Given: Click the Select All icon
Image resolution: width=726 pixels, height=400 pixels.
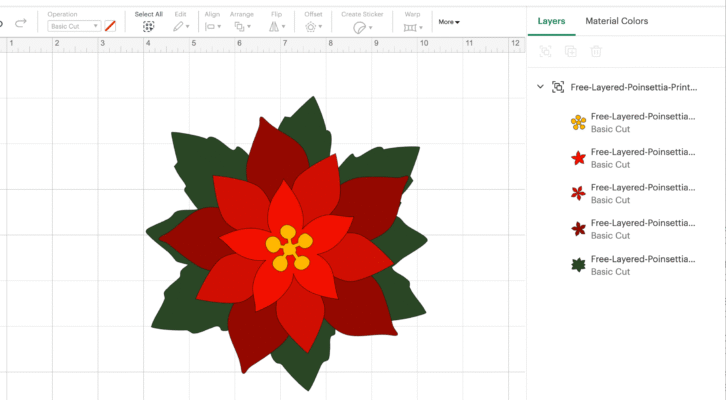Looking at the screenshot, I should click(148, 27).
